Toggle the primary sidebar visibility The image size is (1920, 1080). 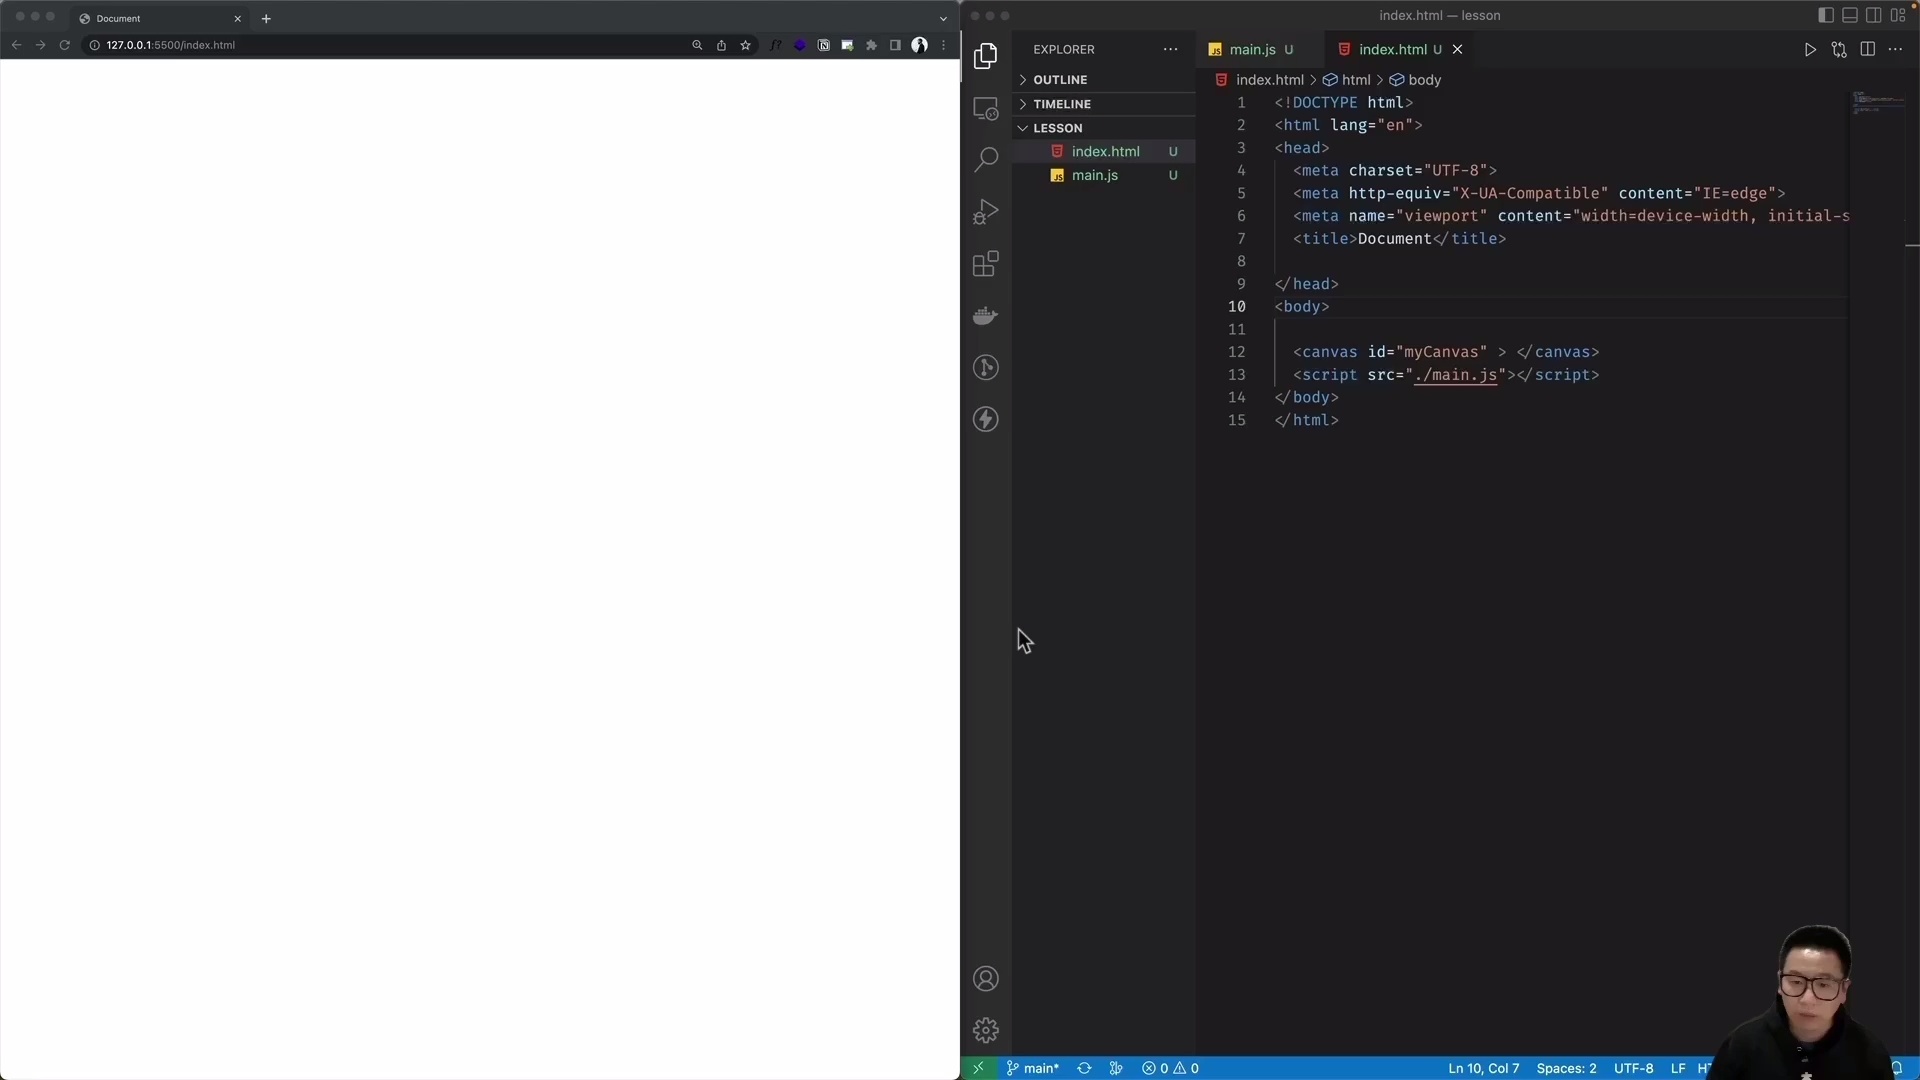pyautogui.click(x=1825, y=15)
